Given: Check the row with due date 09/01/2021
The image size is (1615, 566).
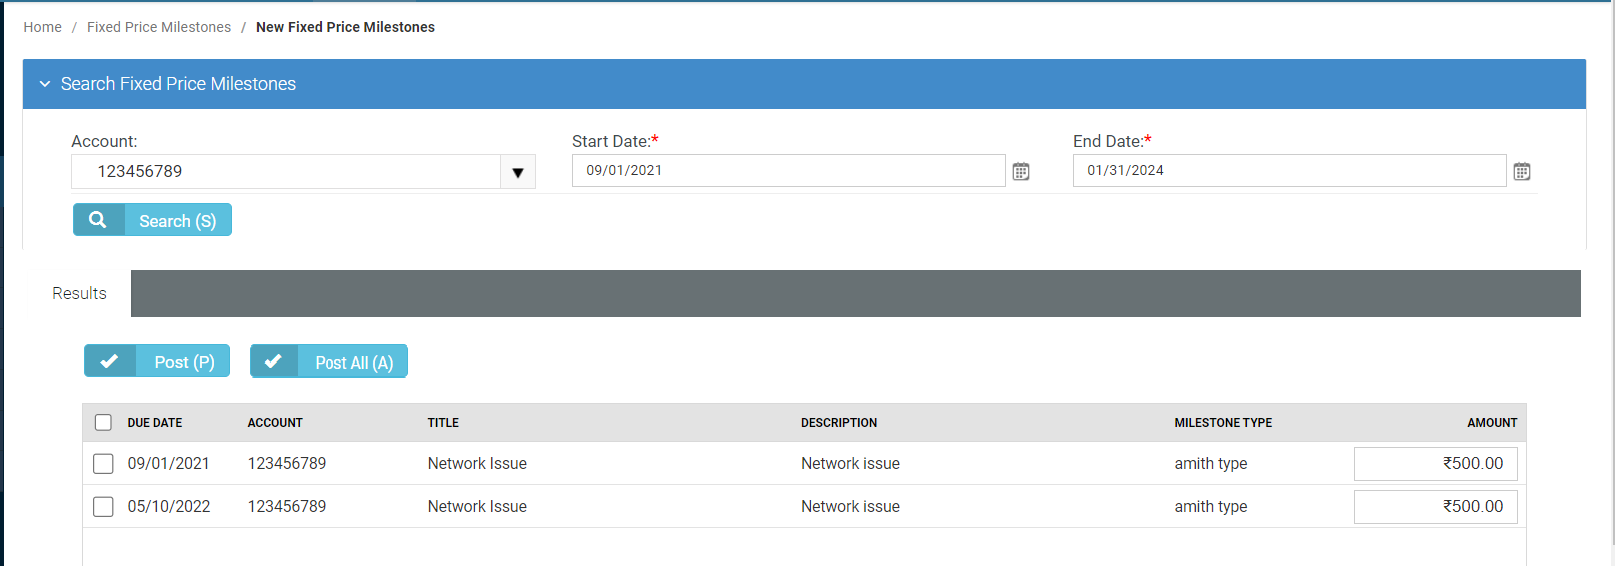Looking at the screenshot, I should (103, 464).
